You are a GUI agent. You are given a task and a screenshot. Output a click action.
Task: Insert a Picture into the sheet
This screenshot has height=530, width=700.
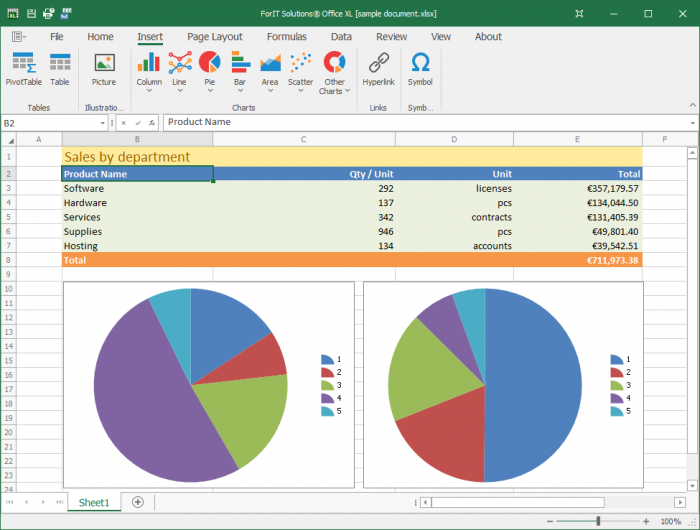tap(104, 69)
